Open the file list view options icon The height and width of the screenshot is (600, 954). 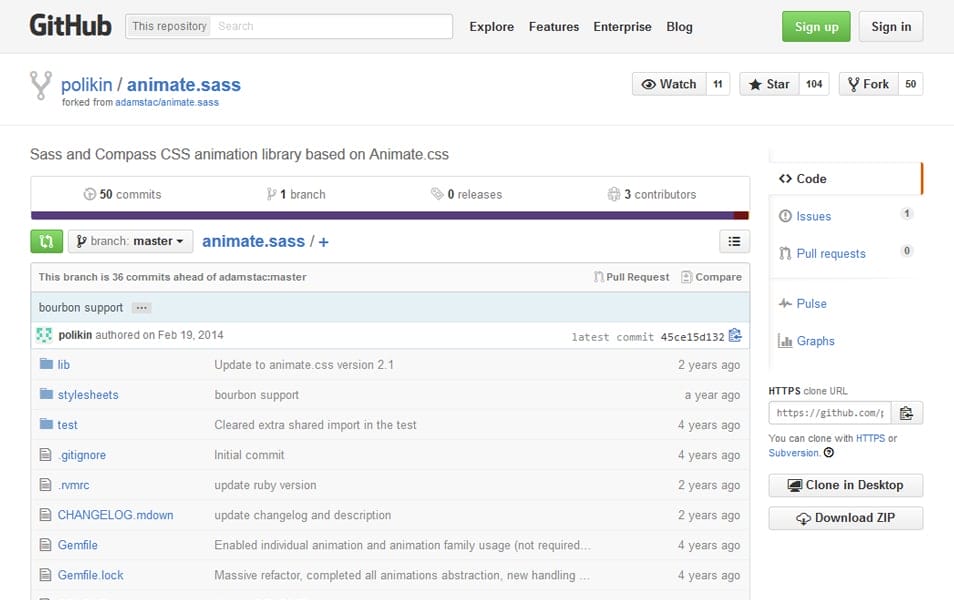point(734,241)
